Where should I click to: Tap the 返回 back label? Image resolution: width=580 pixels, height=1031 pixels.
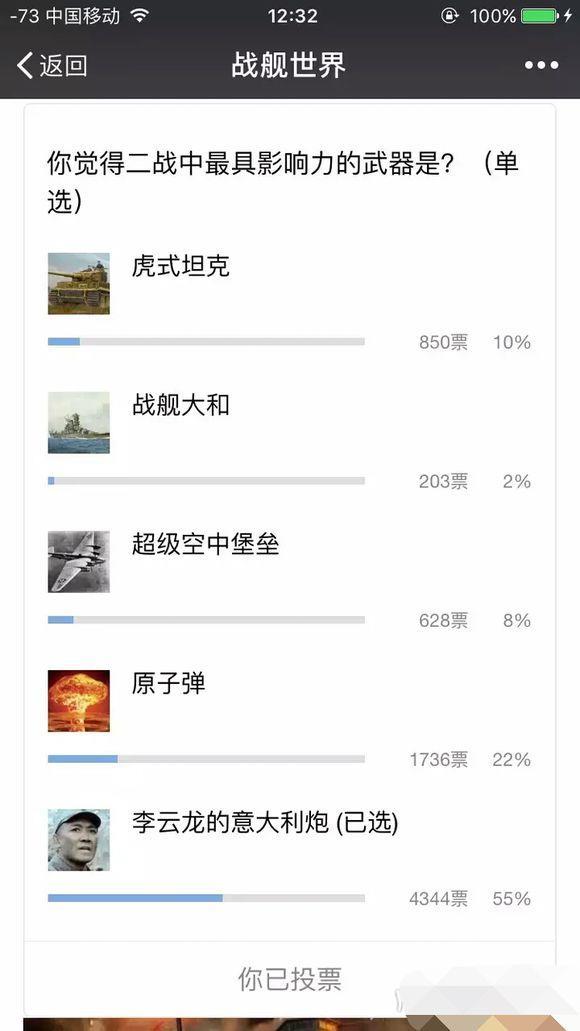click(63, 65)
